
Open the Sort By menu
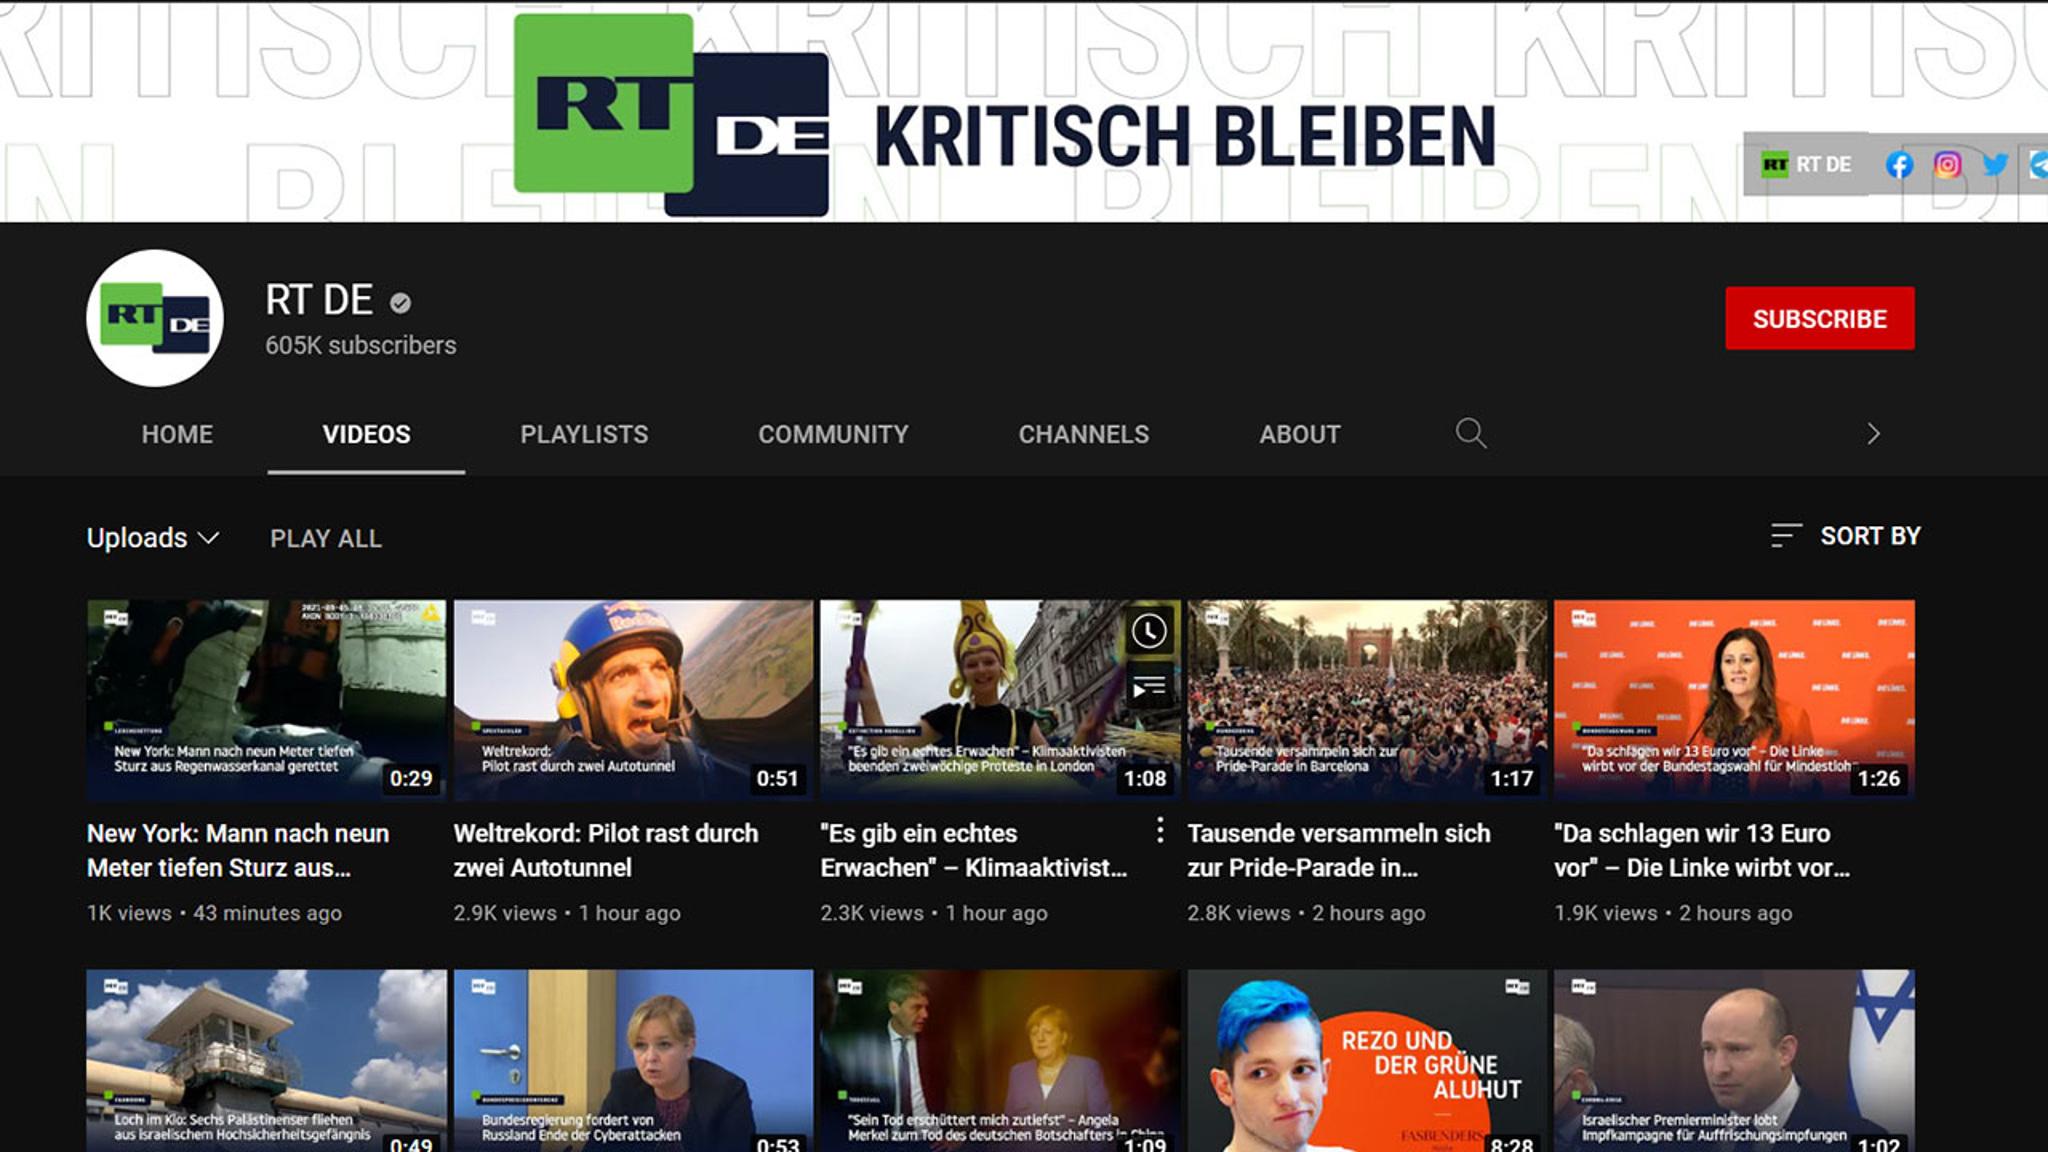(1845, 536)
